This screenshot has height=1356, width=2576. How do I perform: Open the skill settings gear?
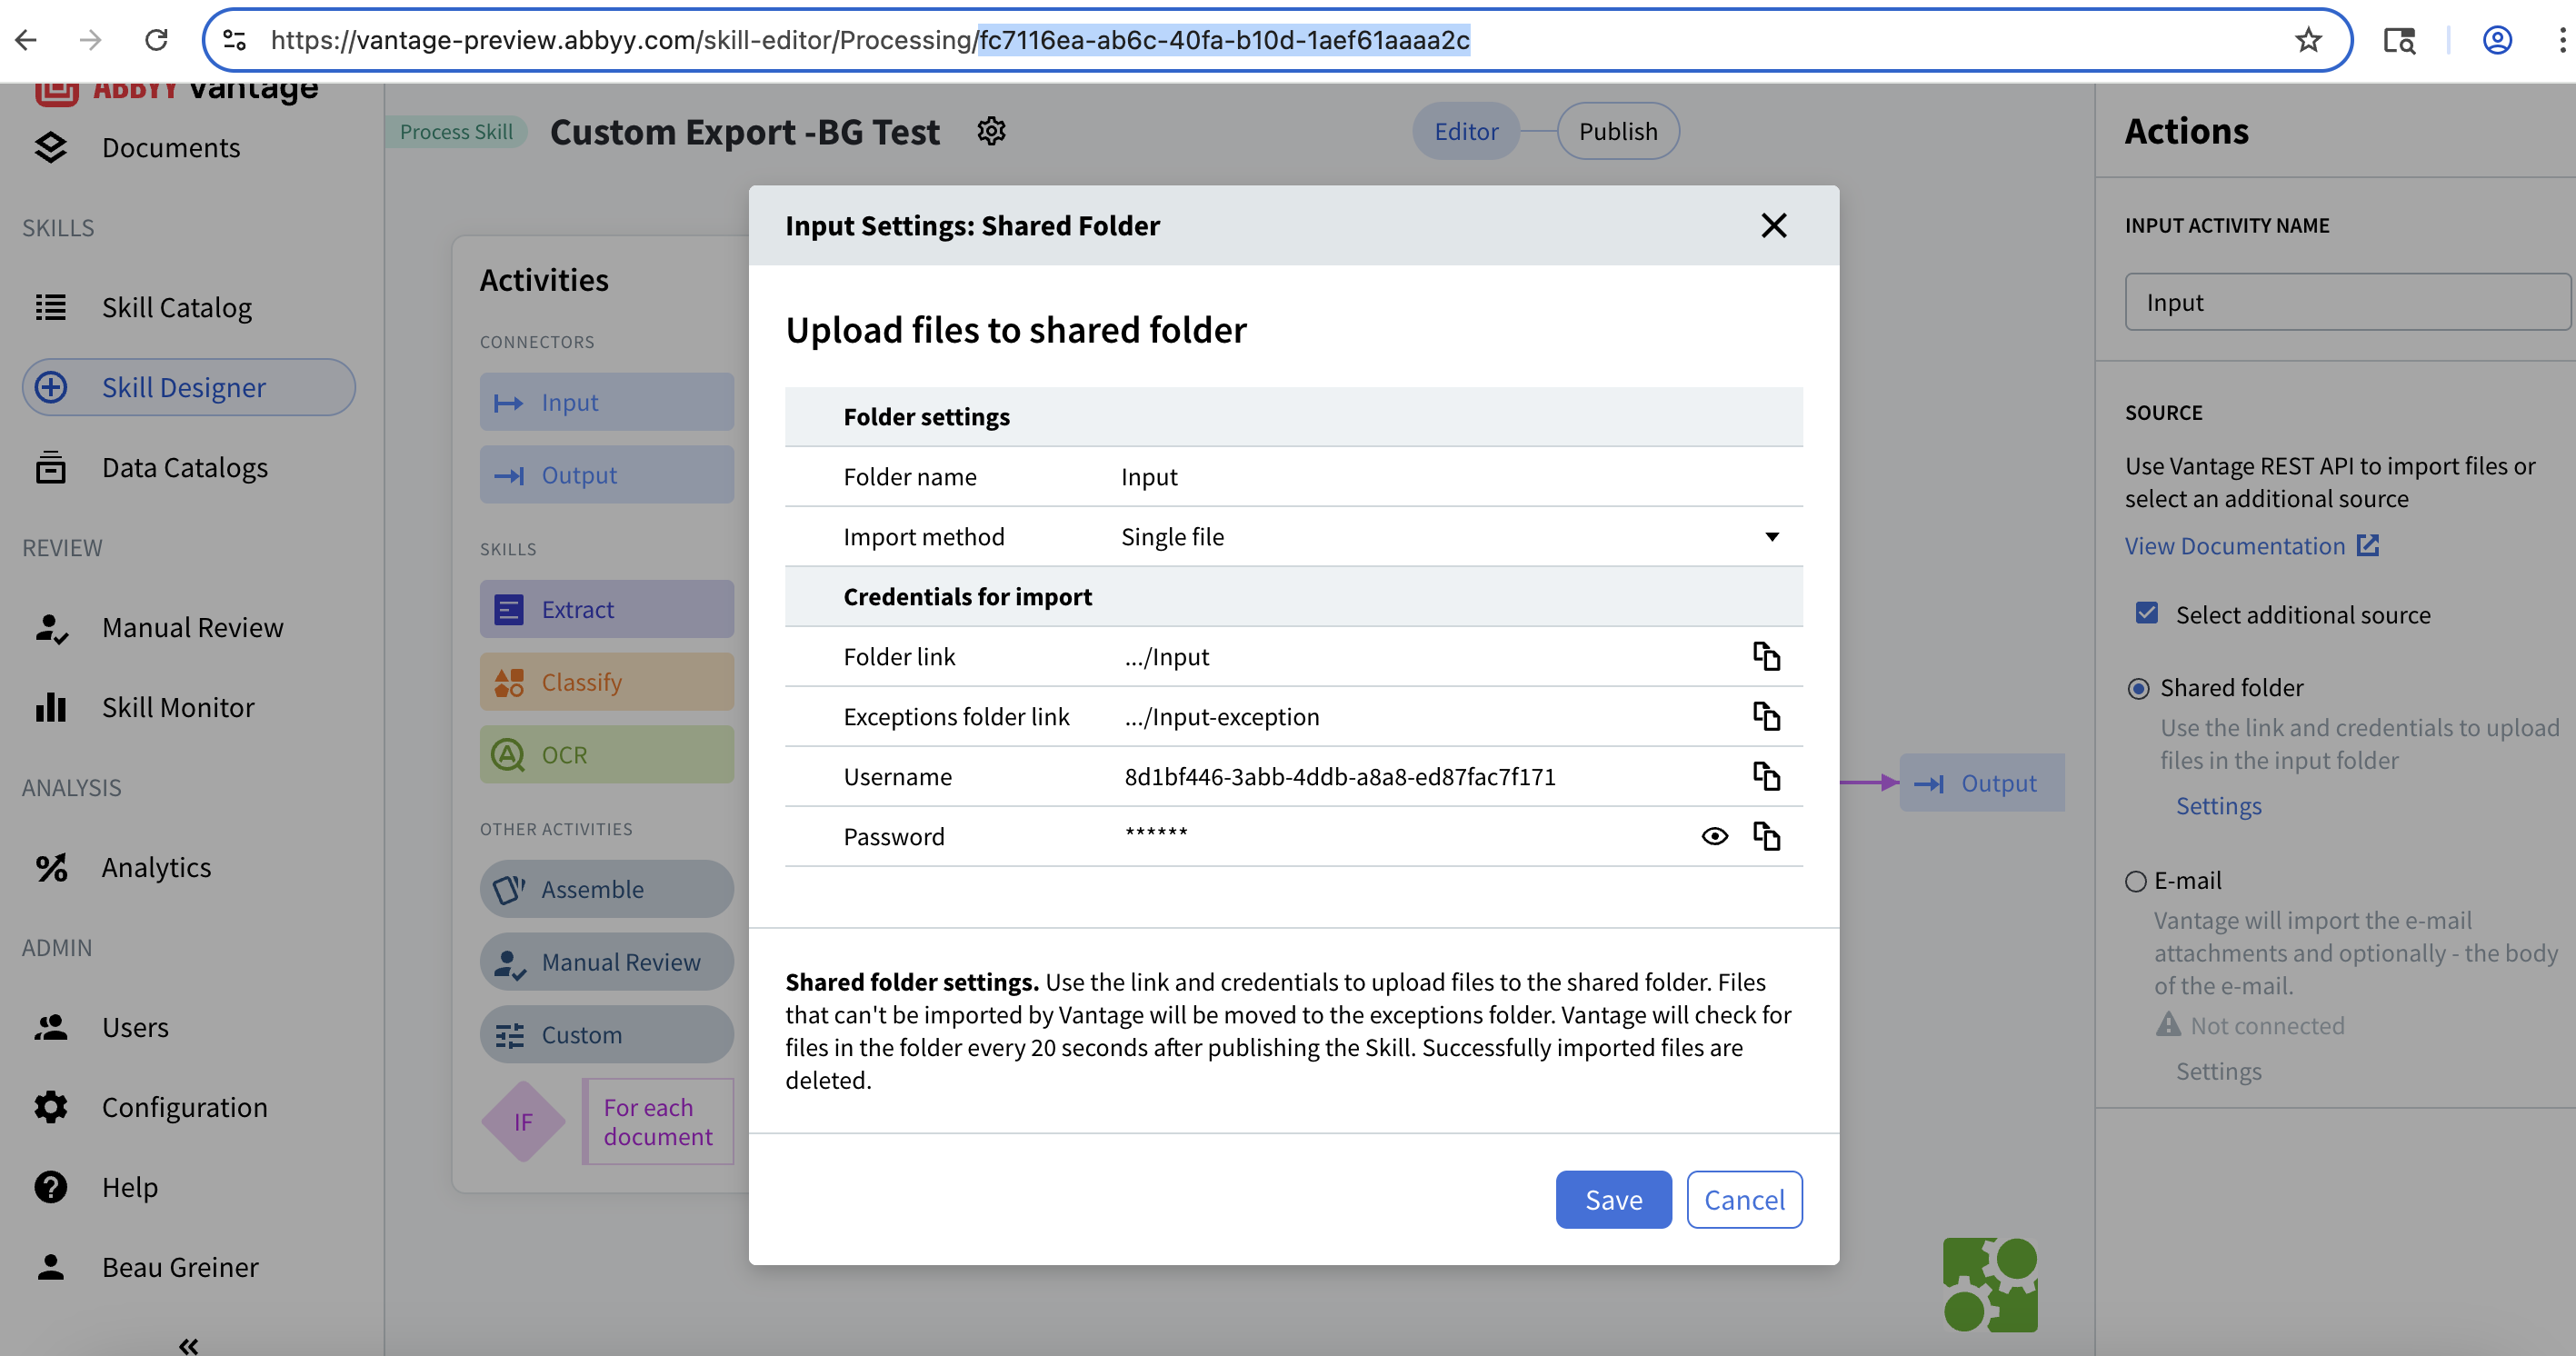click(x=991, y=131)
